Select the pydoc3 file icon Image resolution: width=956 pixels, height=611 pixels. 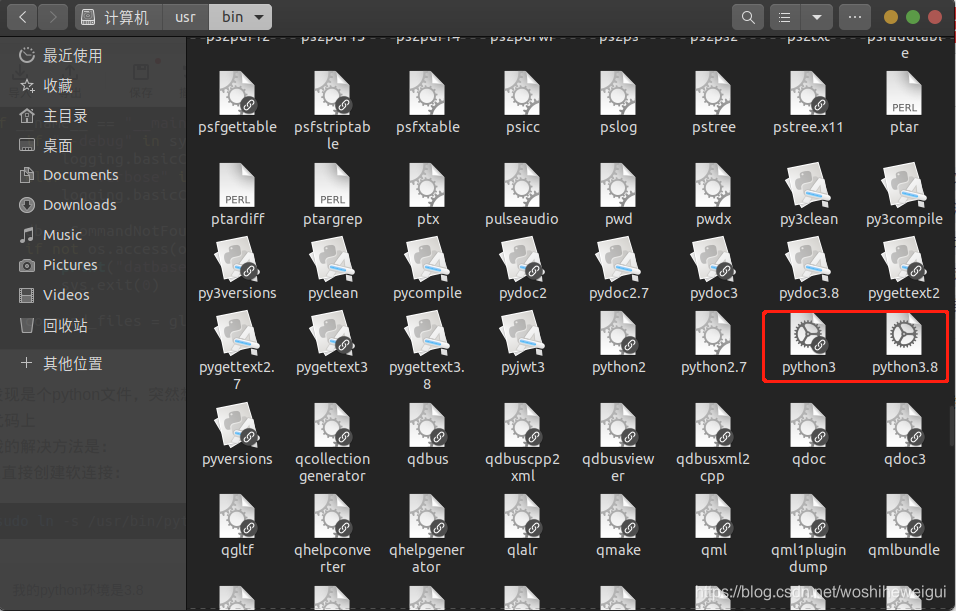click(713, 260)
